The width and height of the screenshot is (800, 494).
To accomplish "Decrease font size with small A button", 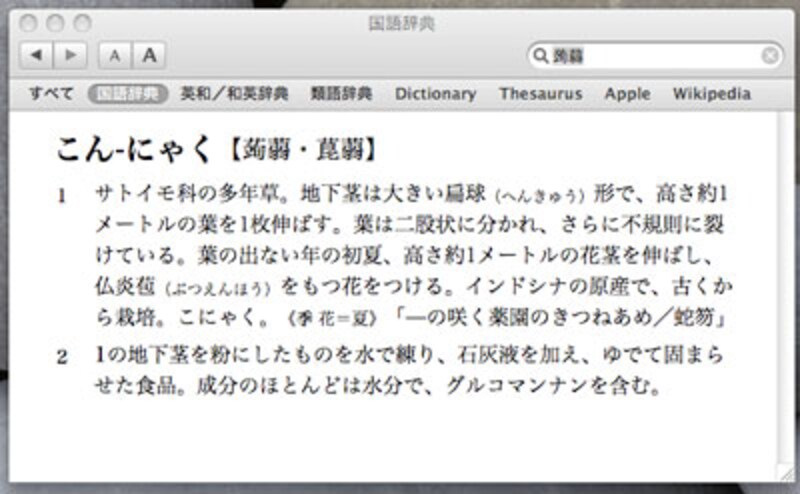I will [115, 55].
